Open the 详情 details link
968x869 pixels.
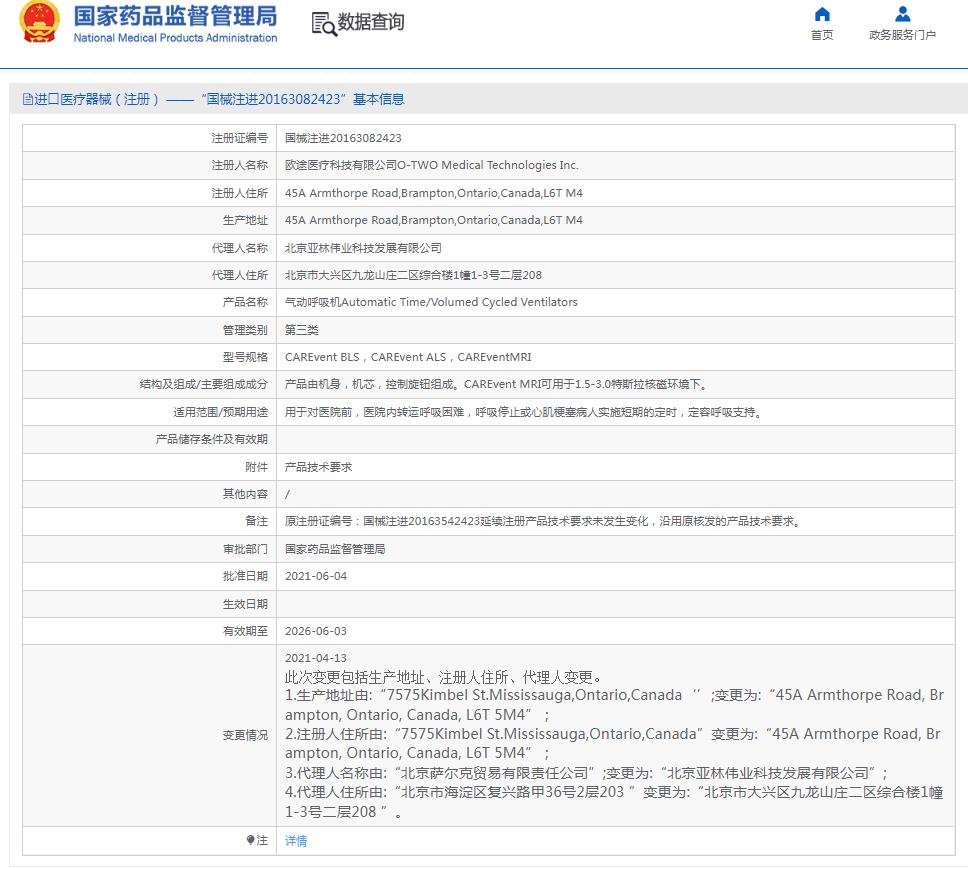(296, 840)
